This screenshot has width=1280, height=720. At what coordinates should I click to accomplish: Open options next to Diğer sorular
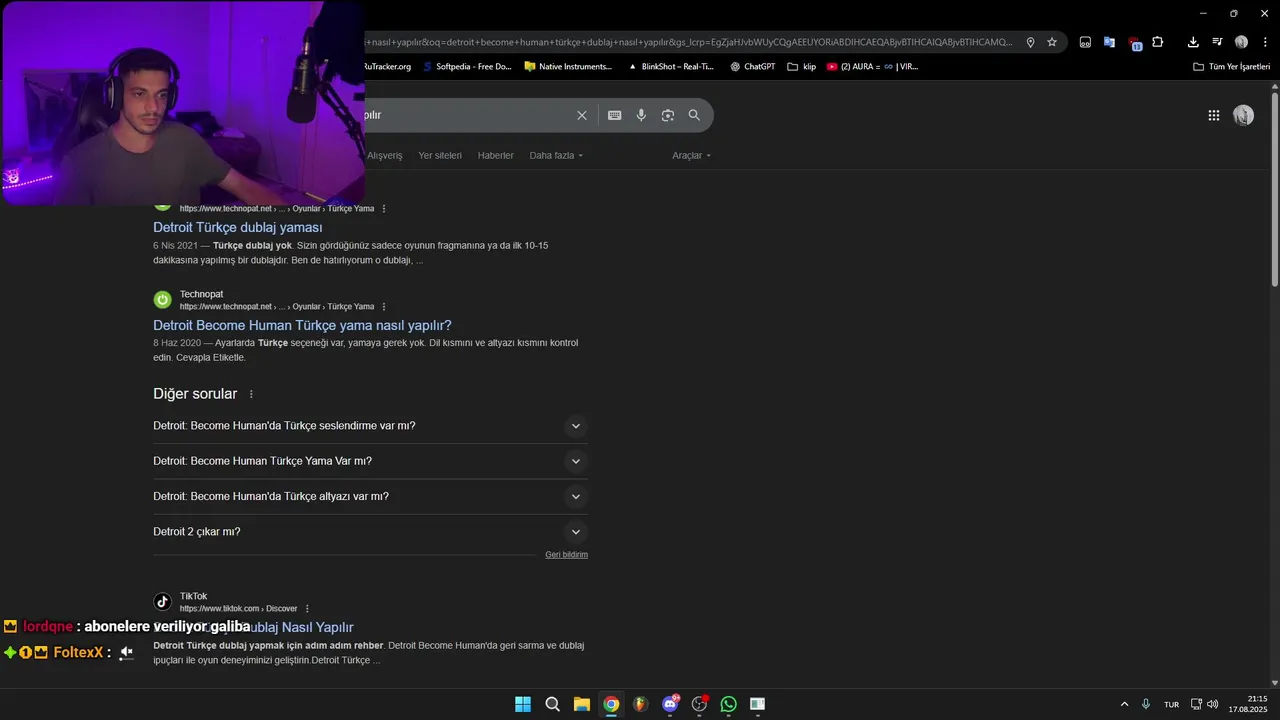(251, 394)
